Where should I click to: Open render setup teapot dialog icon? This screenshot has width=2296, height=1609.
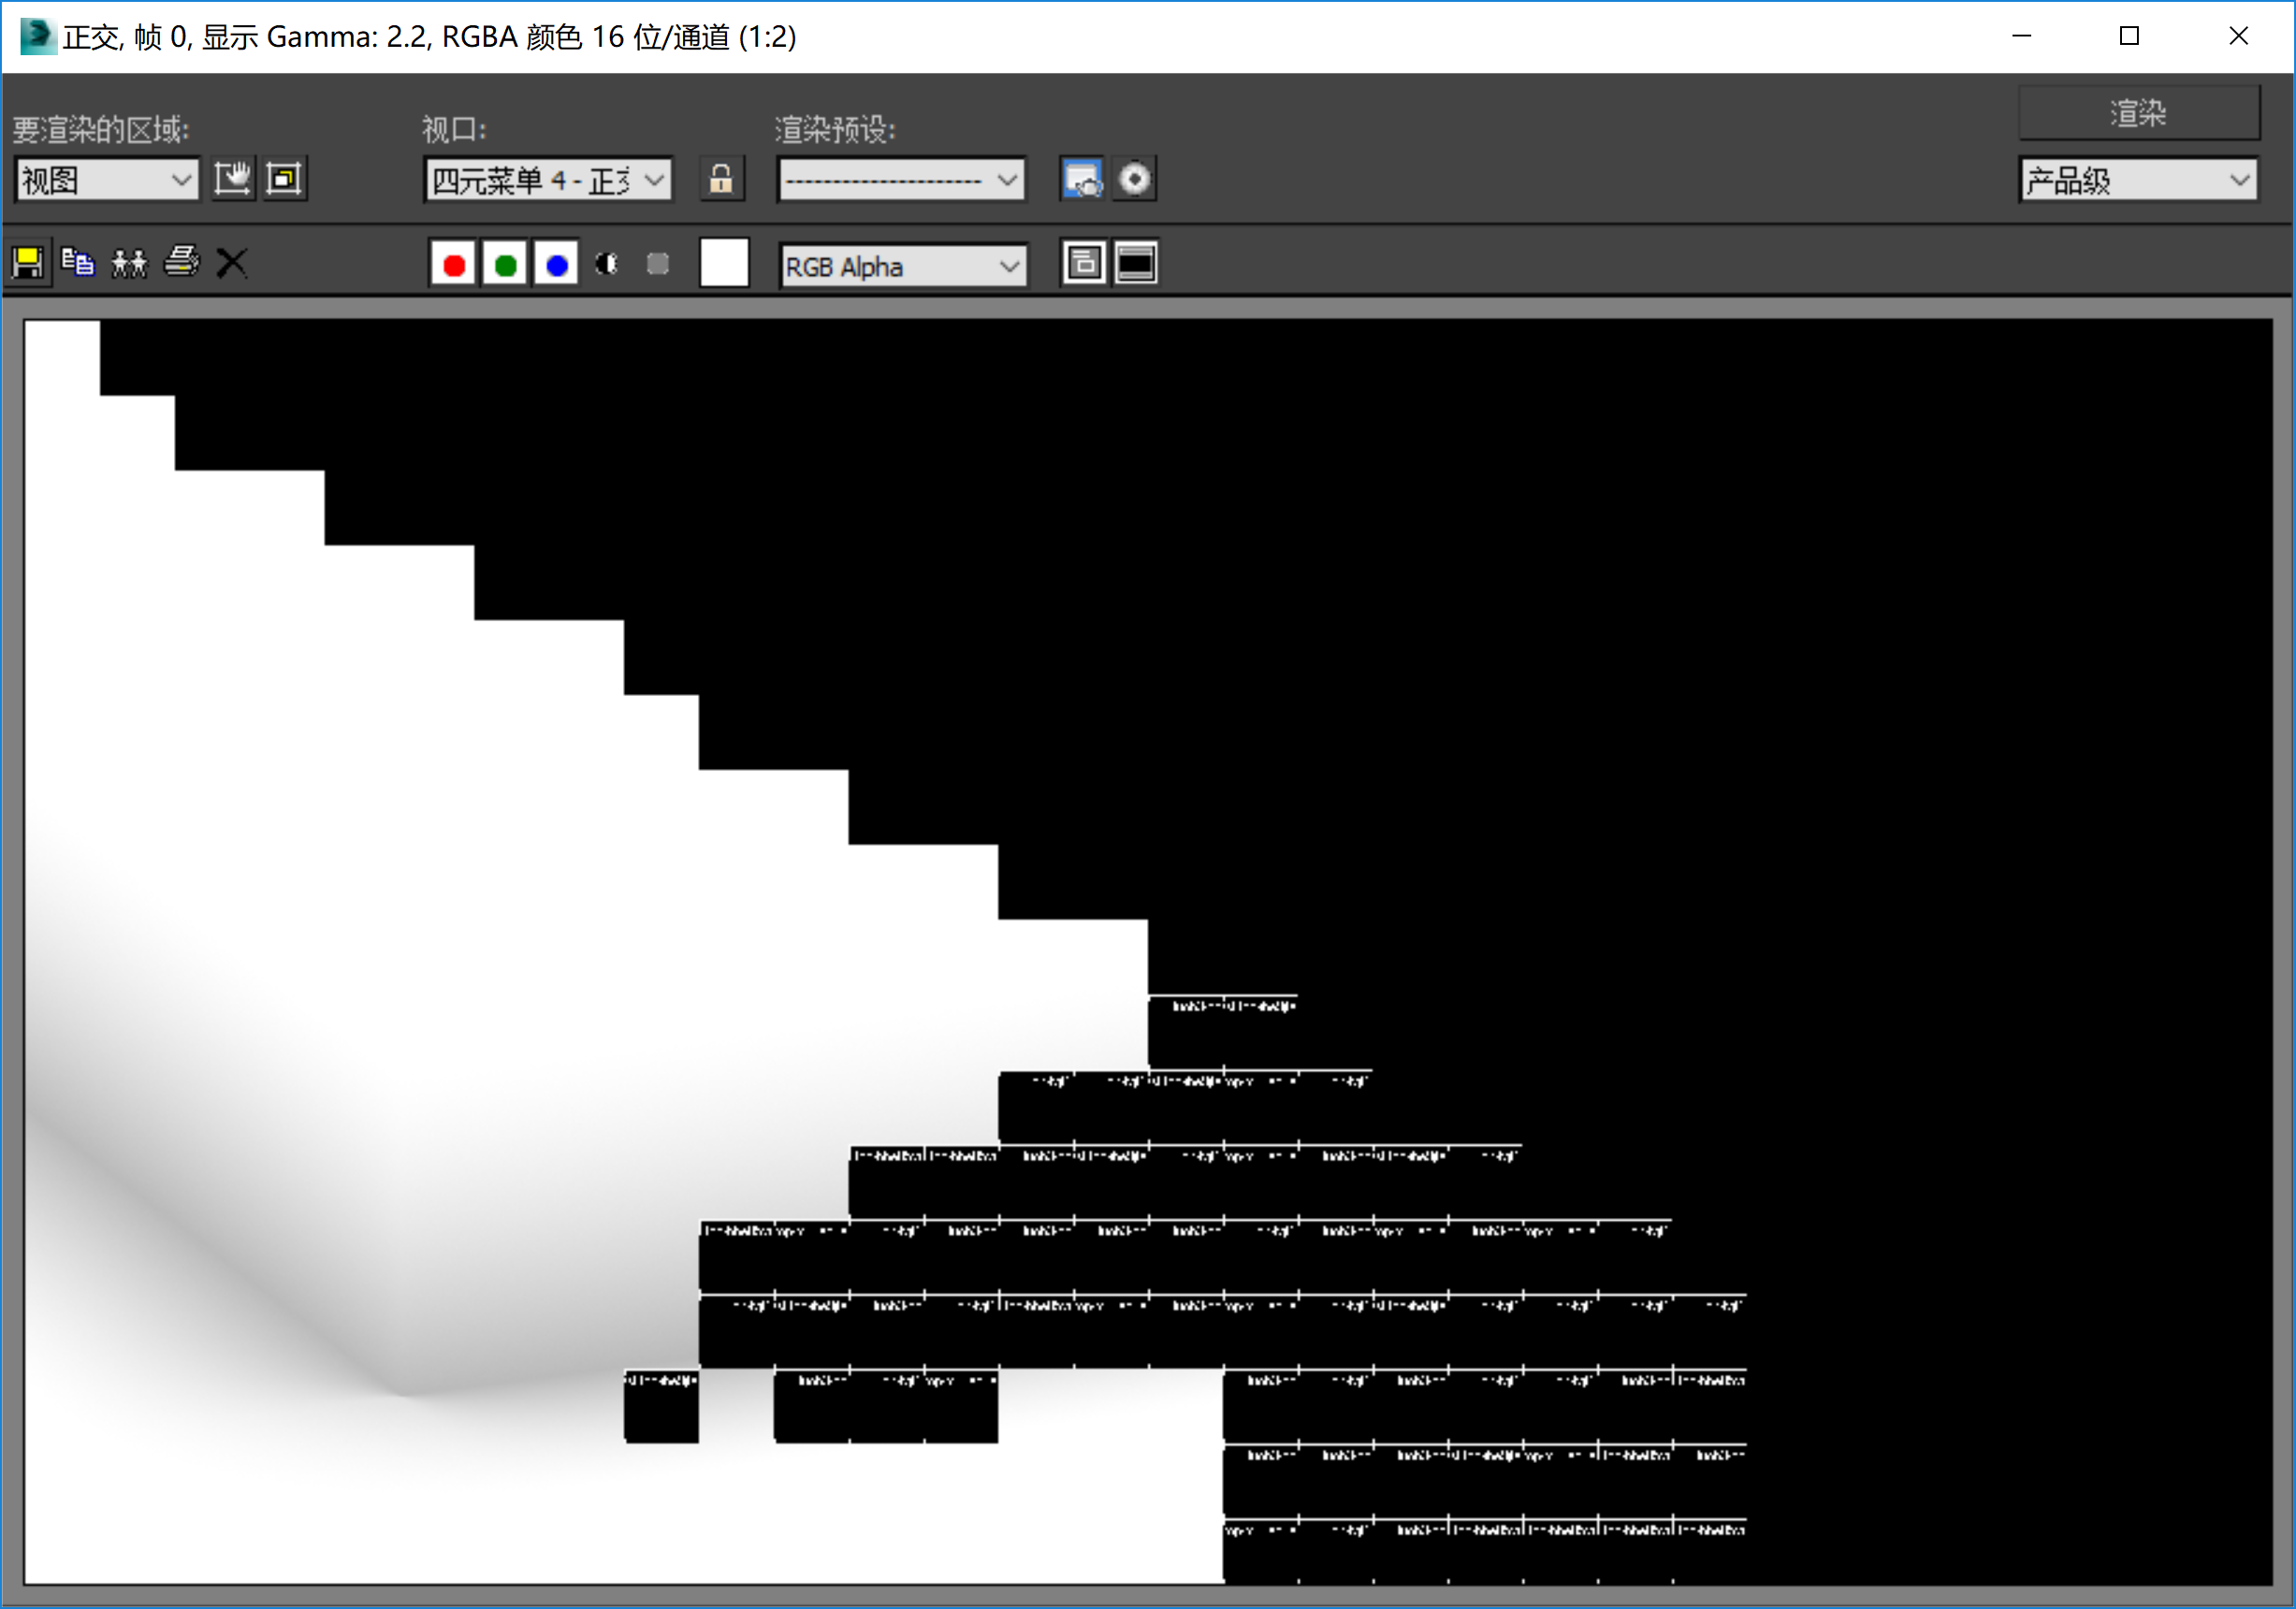(1082, 180)
